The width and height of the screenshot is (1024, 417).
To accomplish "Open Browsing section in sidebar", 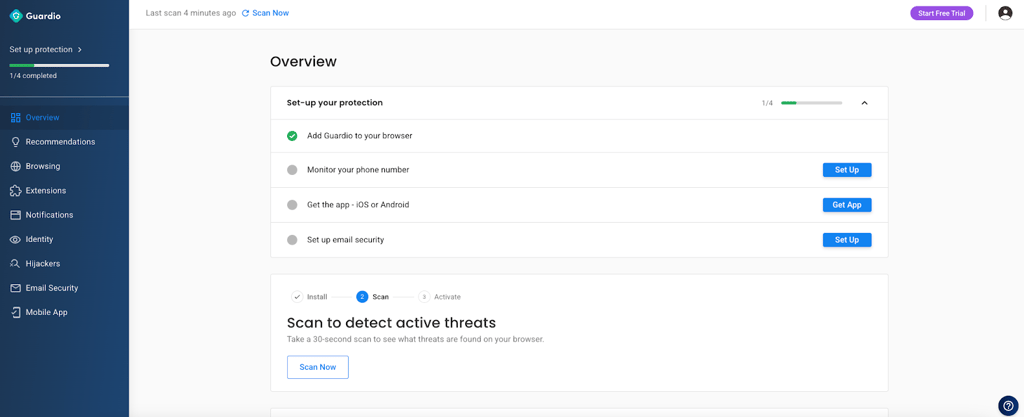I will (65, 166).
